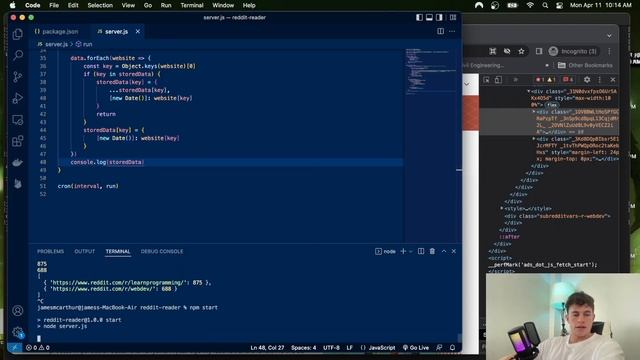The image size is (640, 360).
Task: Change file encoding via UTF-8
Action: tap(331, 348)
